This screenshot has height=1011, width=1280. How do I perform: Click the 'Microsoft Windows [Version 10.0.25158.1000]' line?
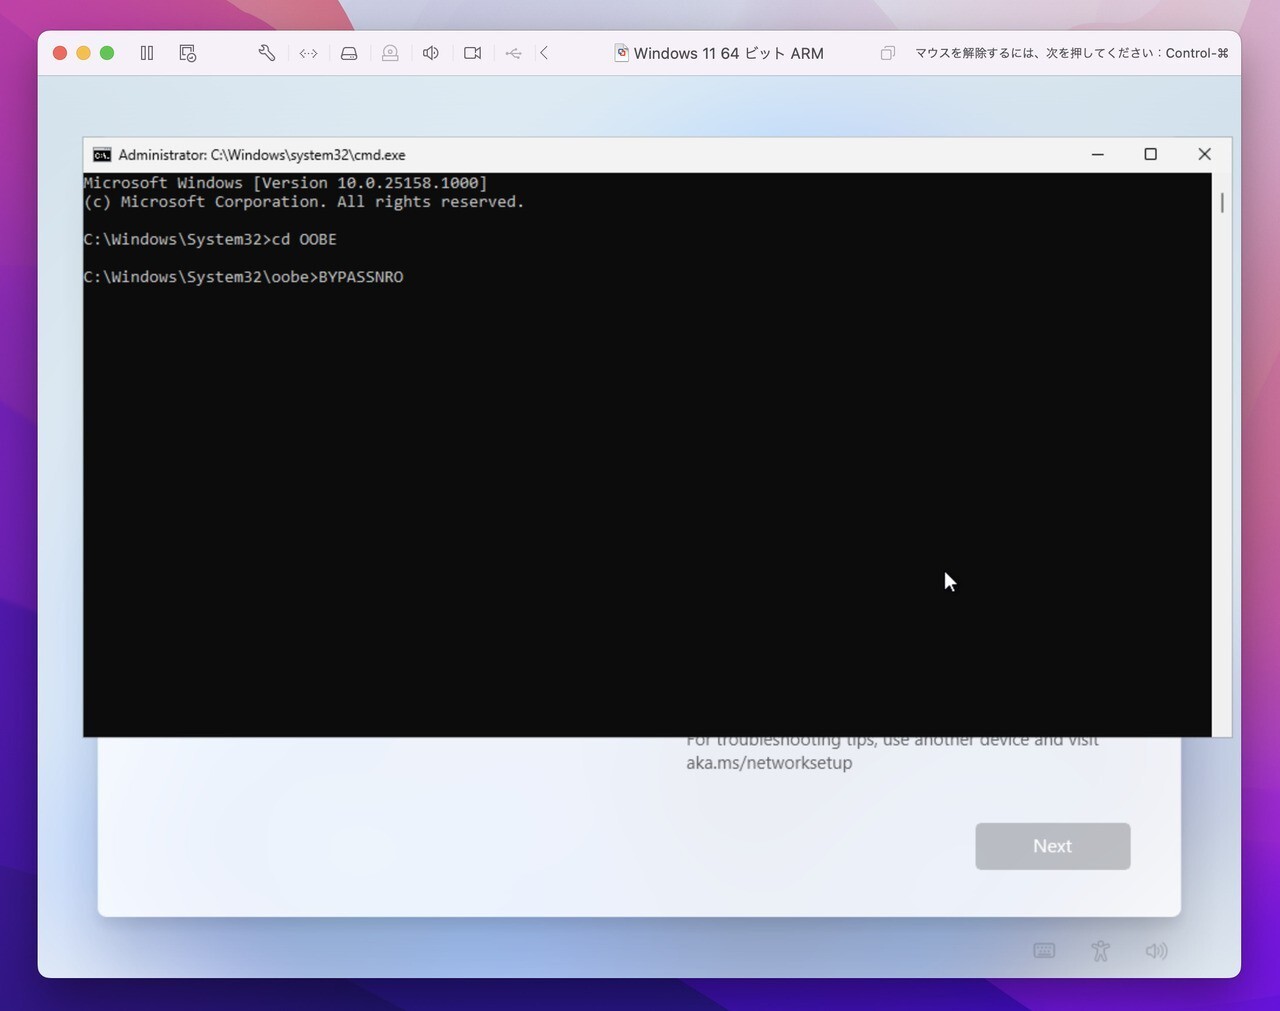(x=285, y=183)
